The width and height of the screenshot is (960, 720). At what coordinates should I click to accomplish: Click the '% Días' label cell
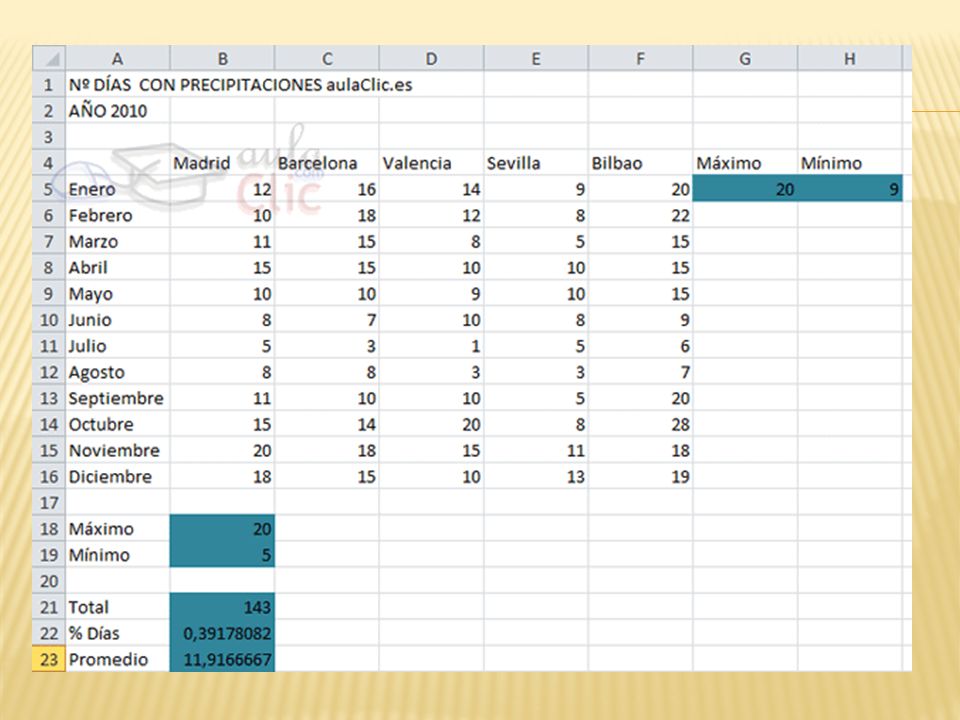coord(118,633)
